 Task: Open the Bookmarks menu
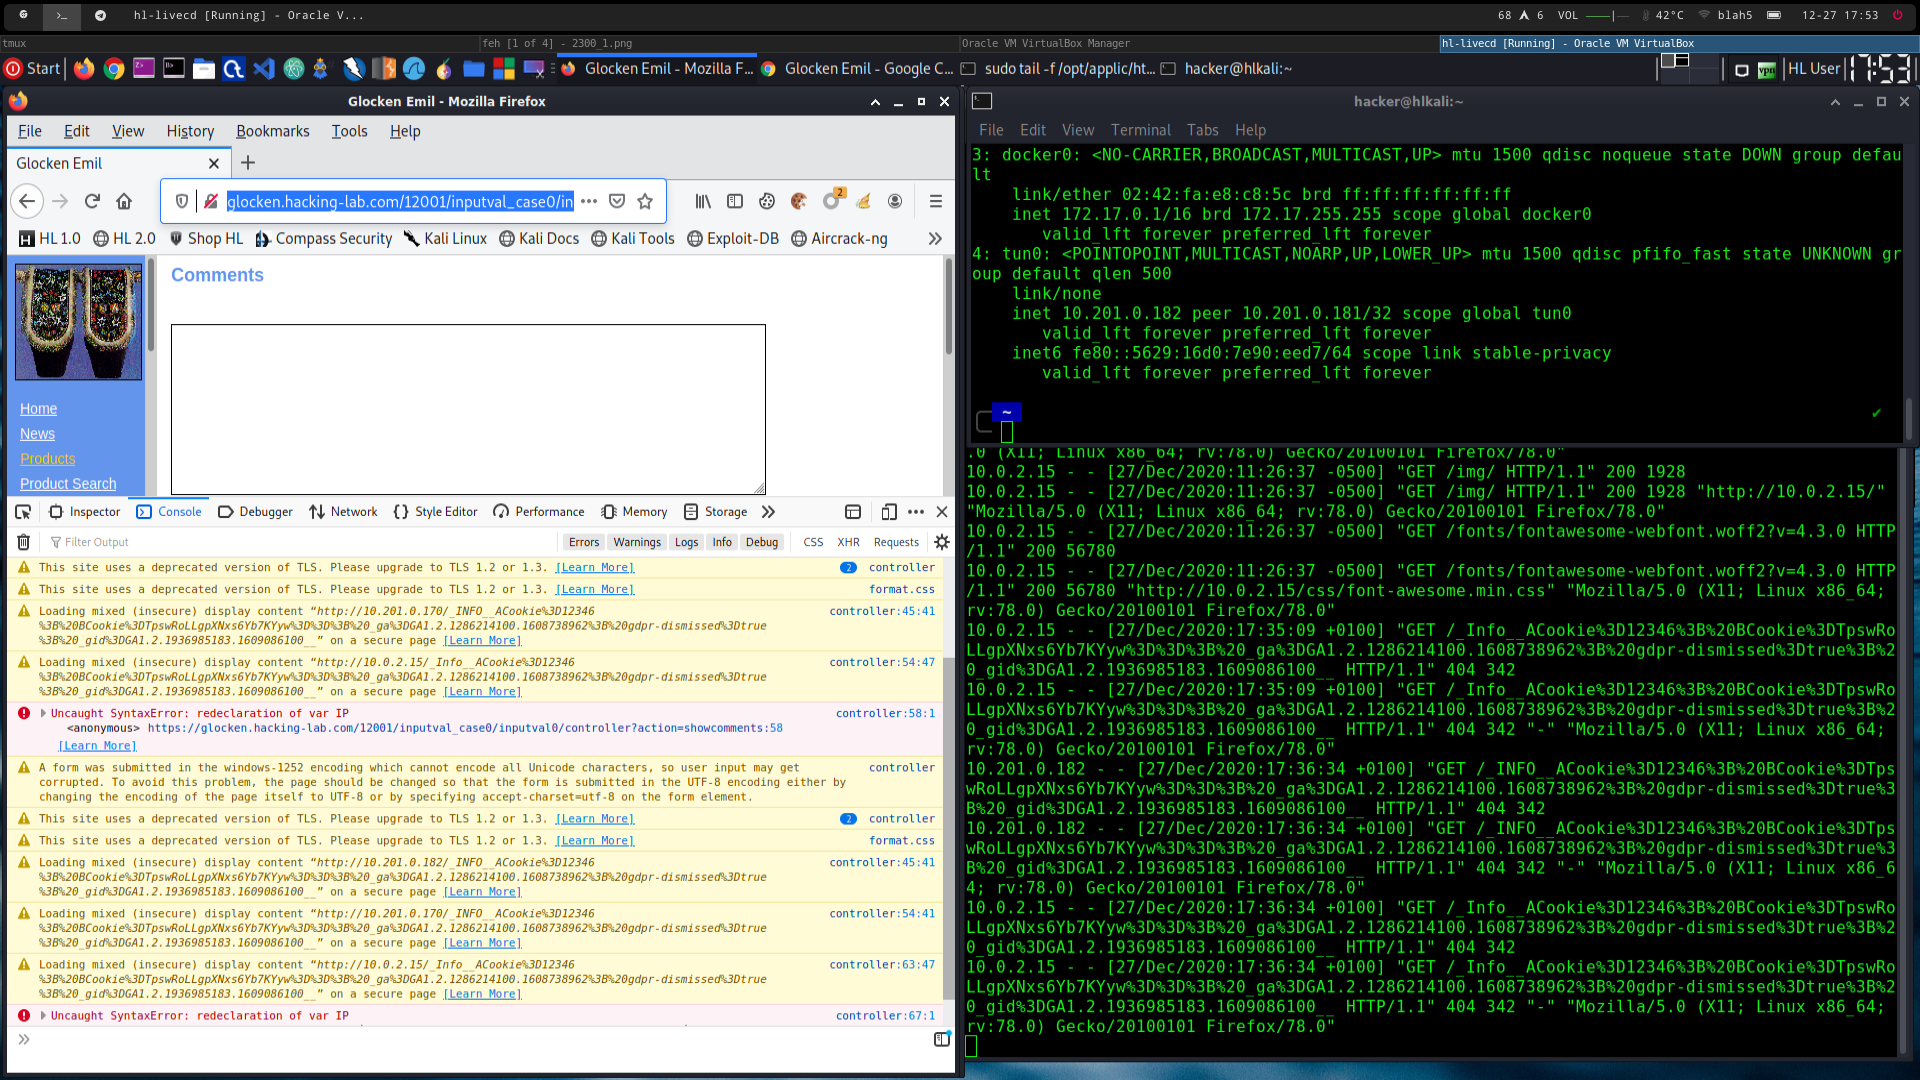click(x=272, y=131)
